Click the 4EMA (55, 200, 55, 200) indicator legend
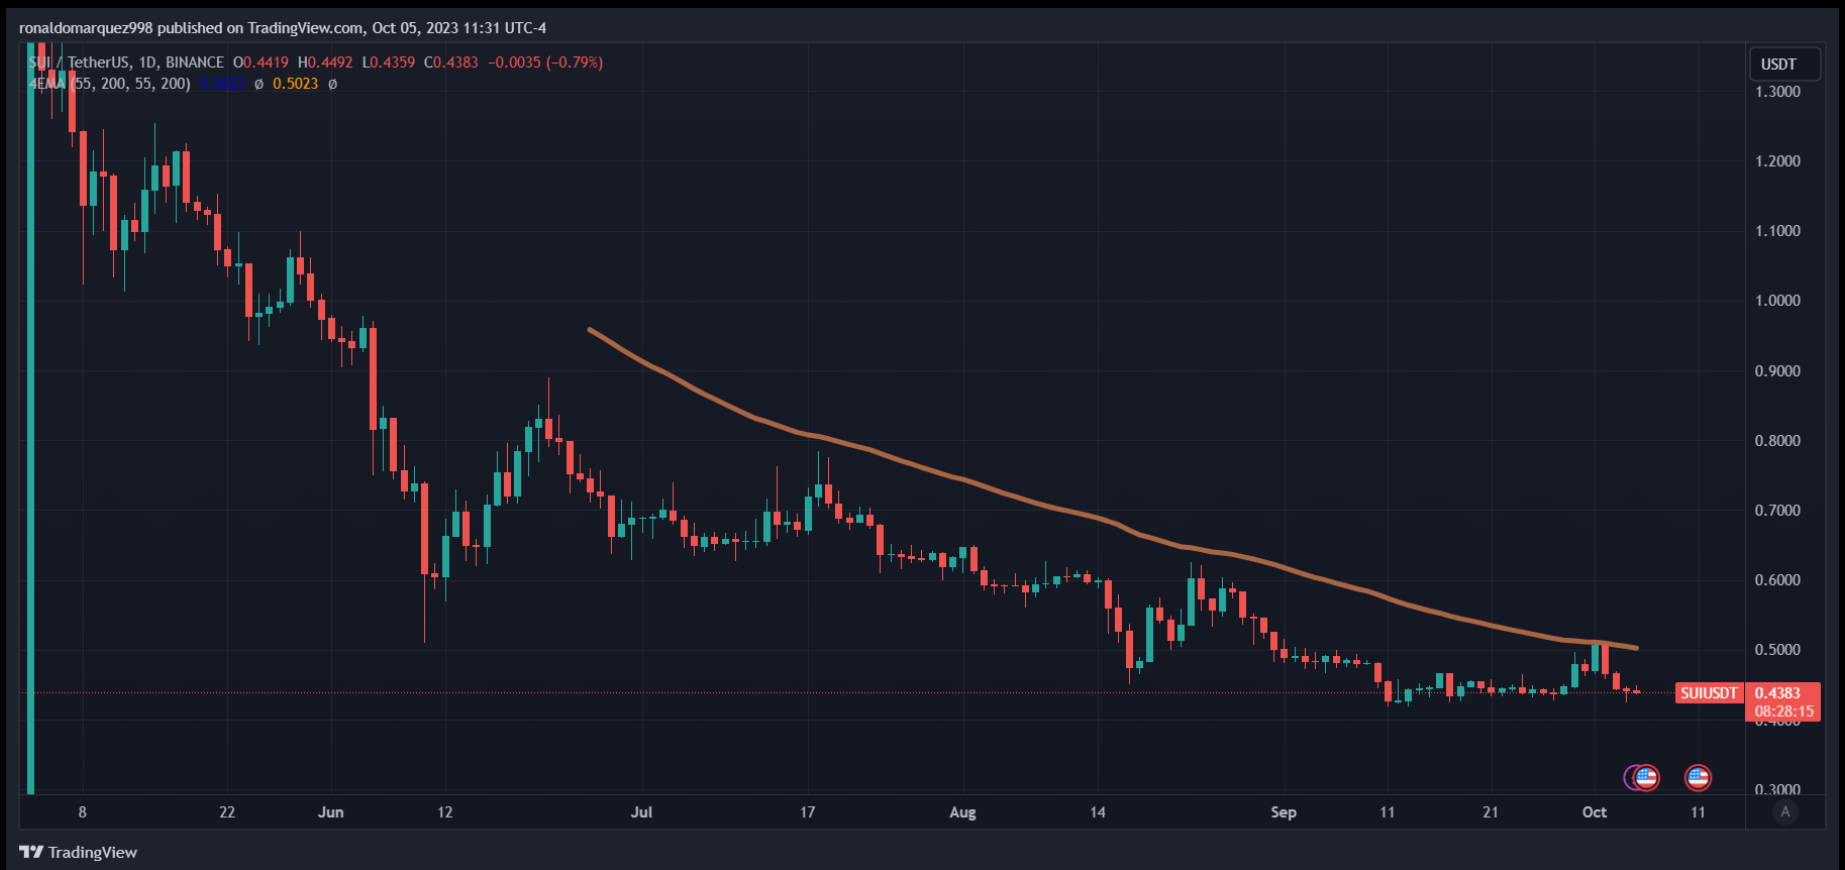This screenshot has height=870, width=1845. (109, 84)
